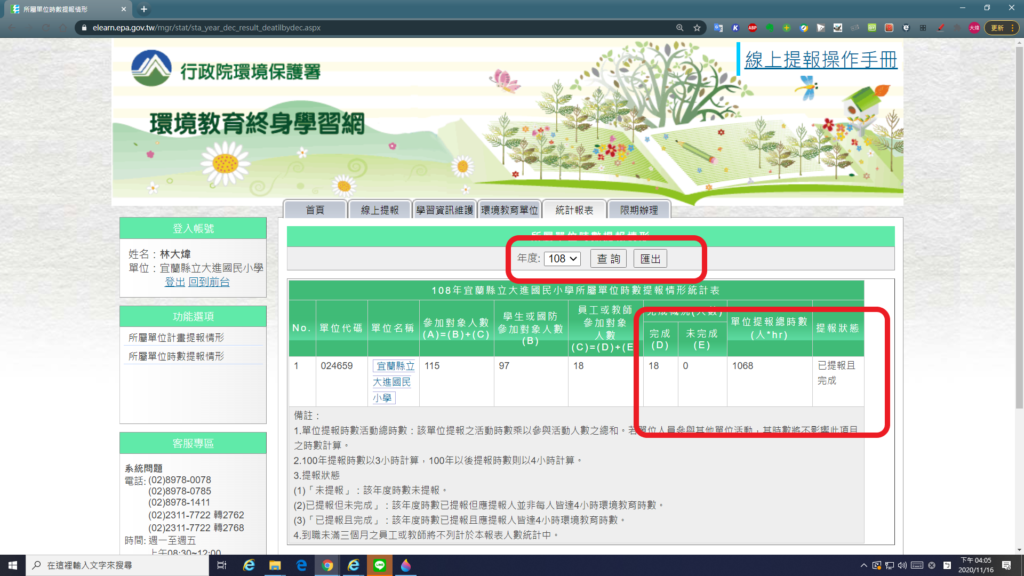This screenshot has height=576, width=1024.
Task: Open the notification center icon
Action: click(1006, 565)
